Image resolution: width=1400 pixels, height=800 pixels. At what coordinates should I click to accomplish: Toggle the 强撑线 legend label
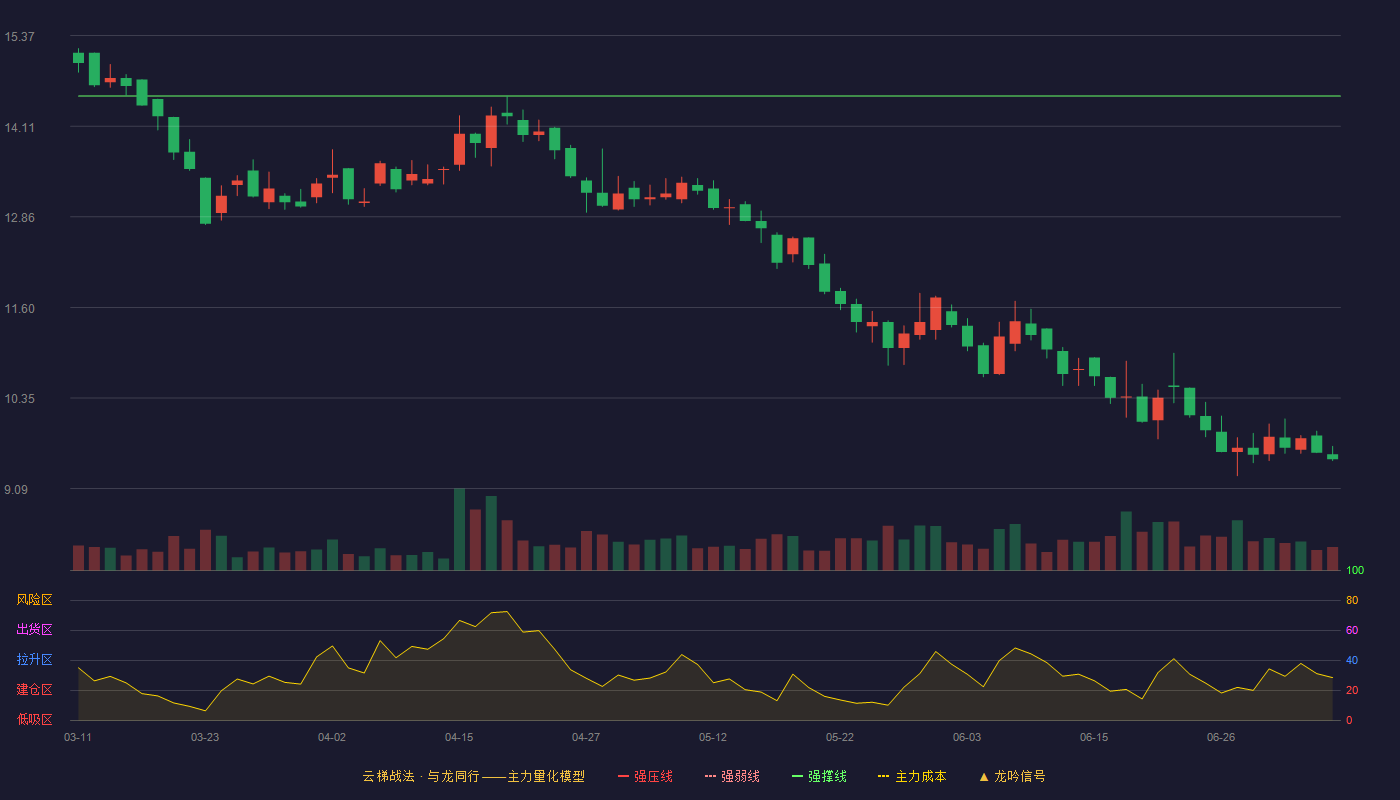827,776
